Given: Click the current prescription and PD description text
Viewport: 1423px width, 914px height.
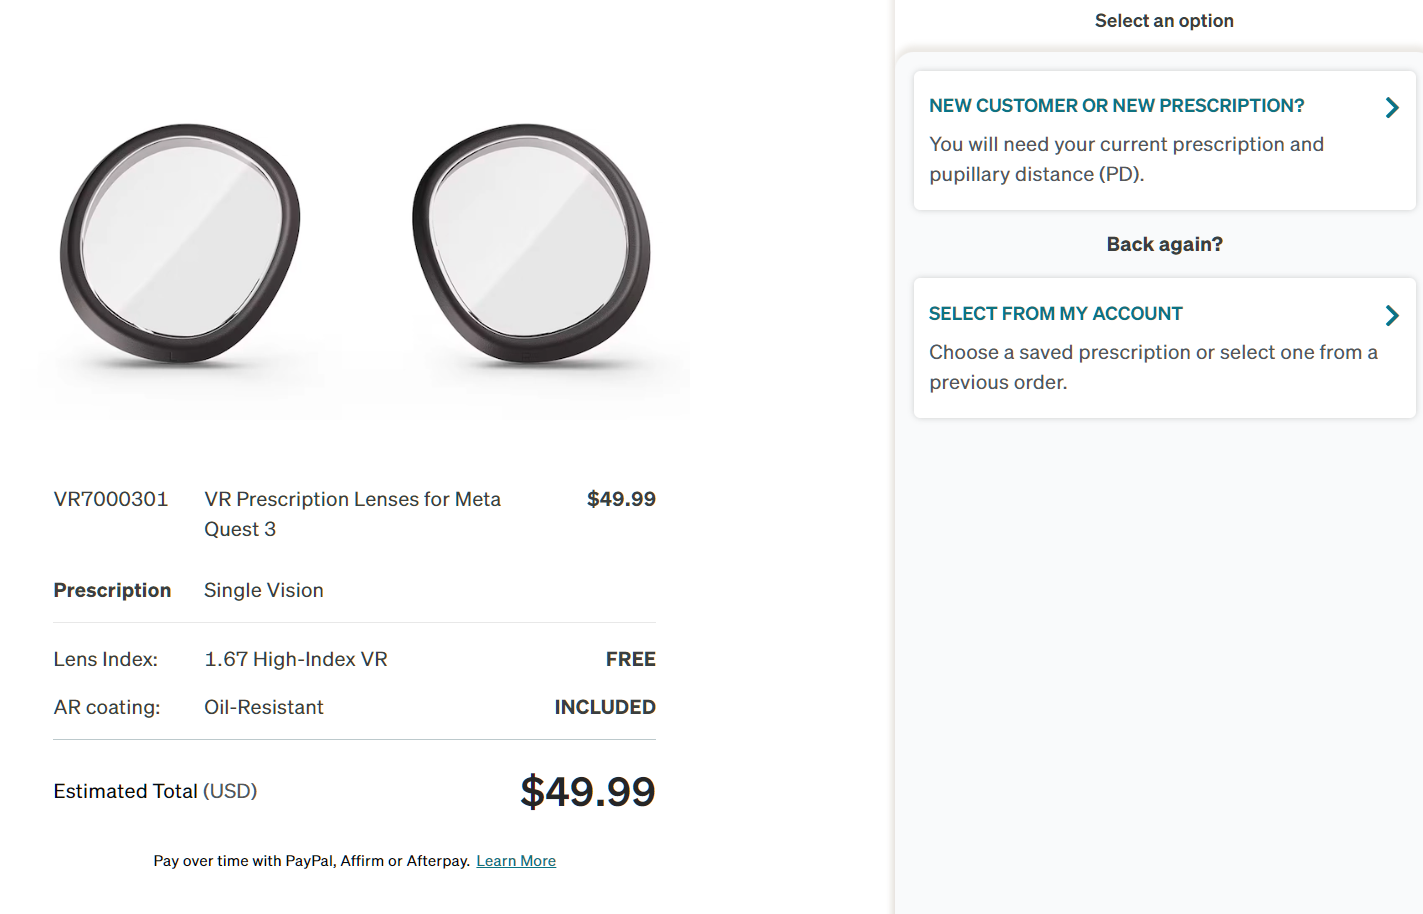Looking at the screenshot, I should coord(1126,159).
